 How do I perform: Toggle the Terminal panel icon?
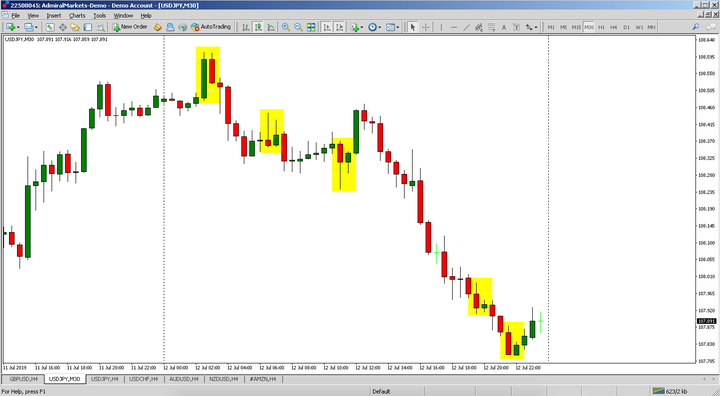tap(88, 27)
